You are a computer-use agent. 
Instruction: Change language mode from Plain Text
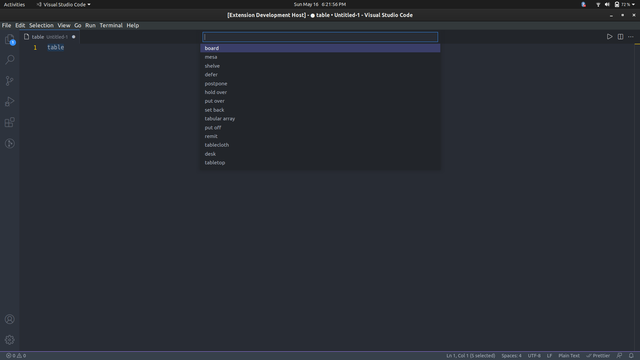(x=569, y=356)
